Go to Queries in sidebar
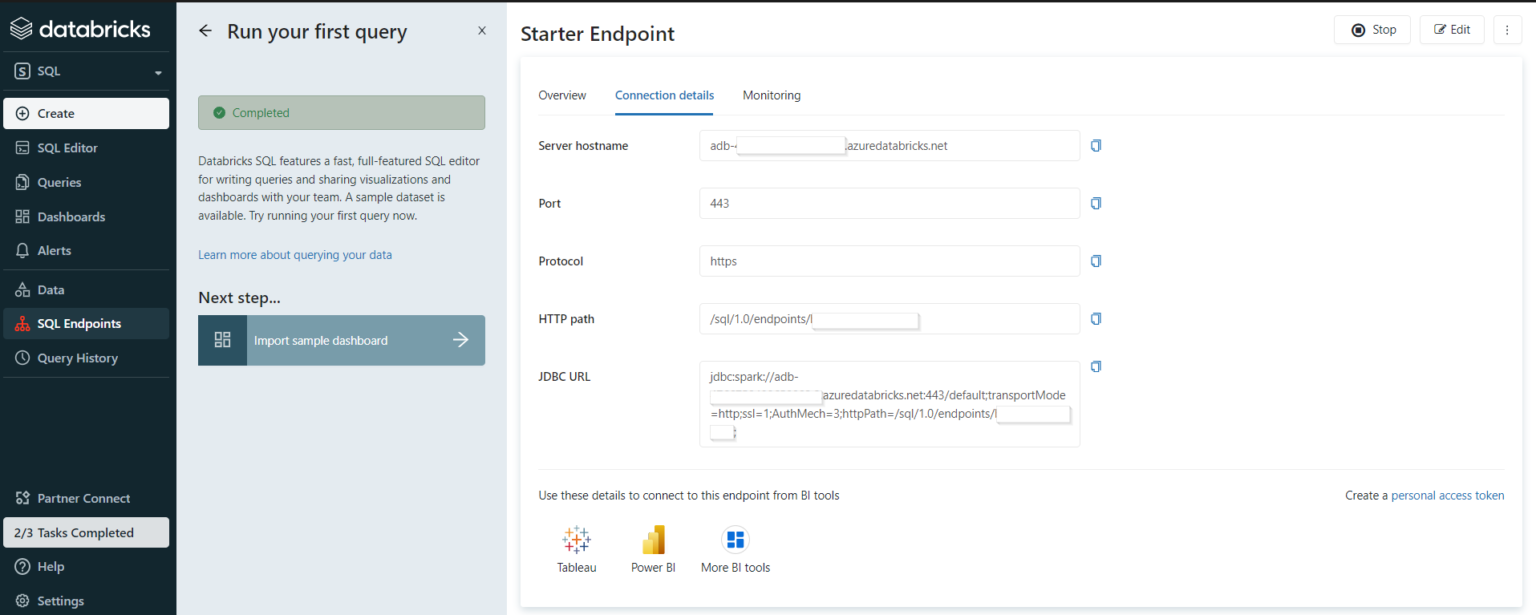The image size is (1536, 615). click(x=86, y=182)
